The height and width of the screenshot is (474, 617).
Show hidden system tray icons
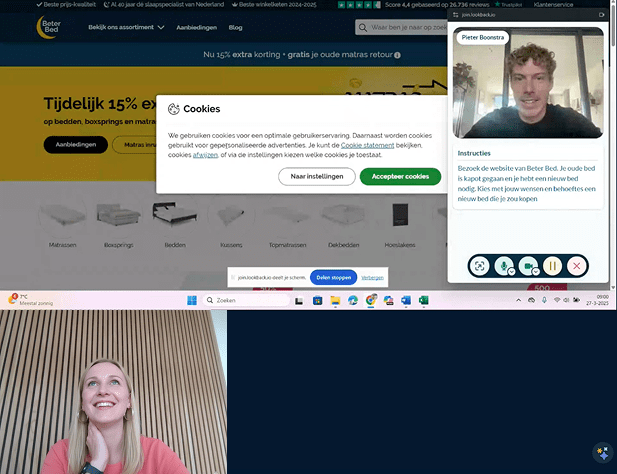(519, 300)
